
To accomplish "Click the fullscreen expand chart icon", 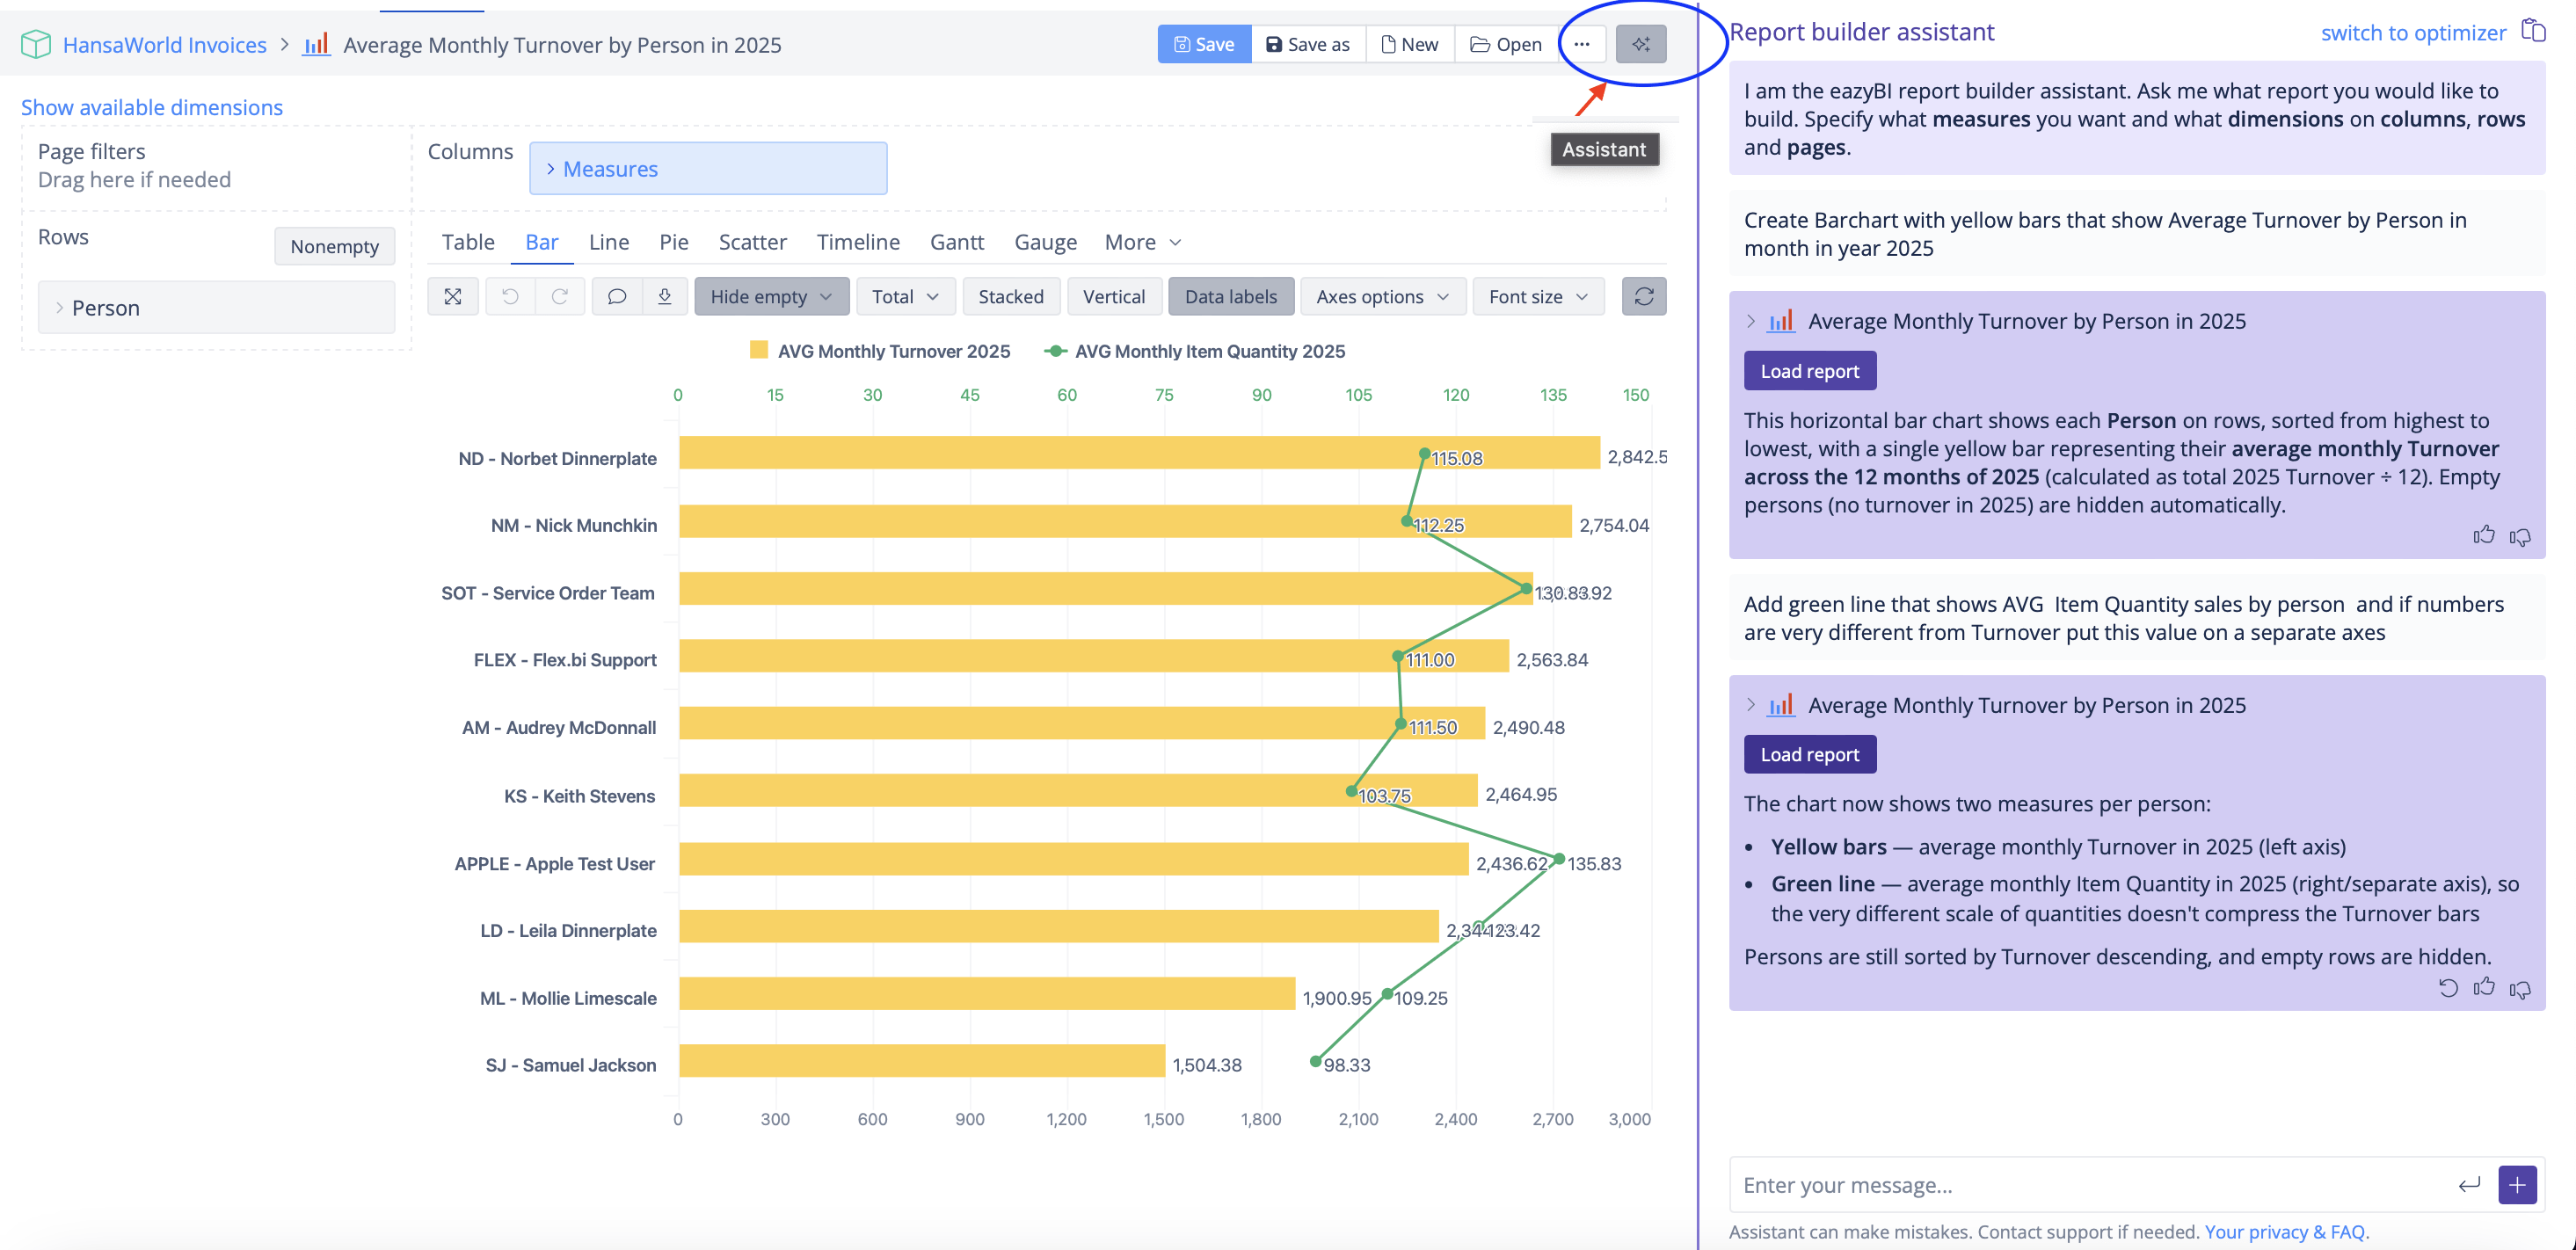I will pos(453,296).
